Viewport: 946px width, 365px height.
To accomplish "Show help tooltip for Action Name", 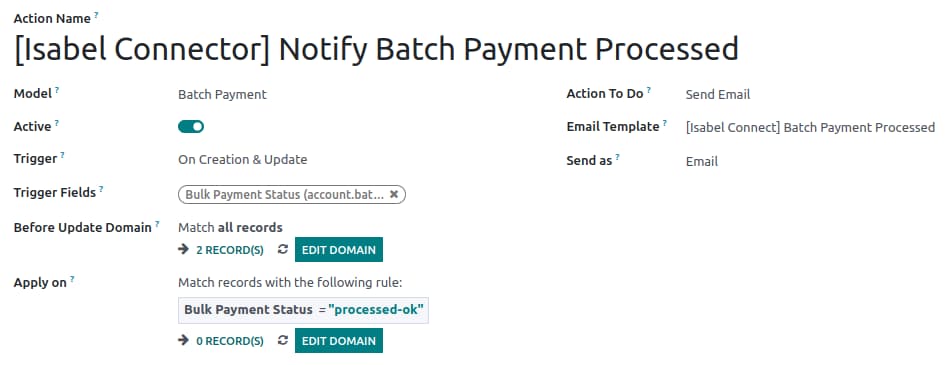I will pyautogui.click(x=96, y=15).
